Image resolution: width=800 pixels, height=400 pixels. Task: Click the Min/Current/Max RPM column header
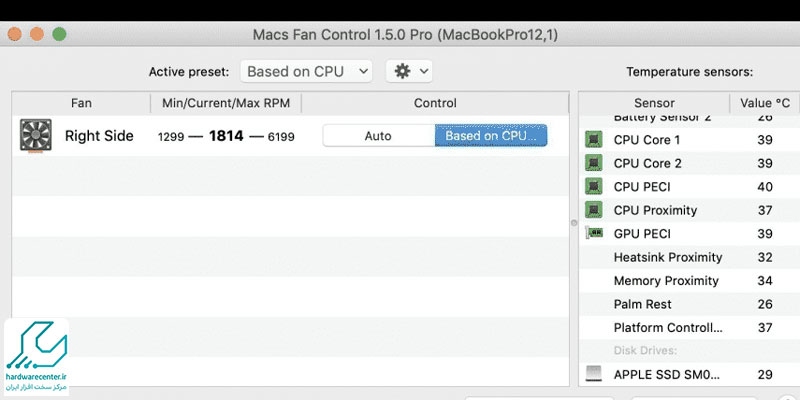click(226, 103)
